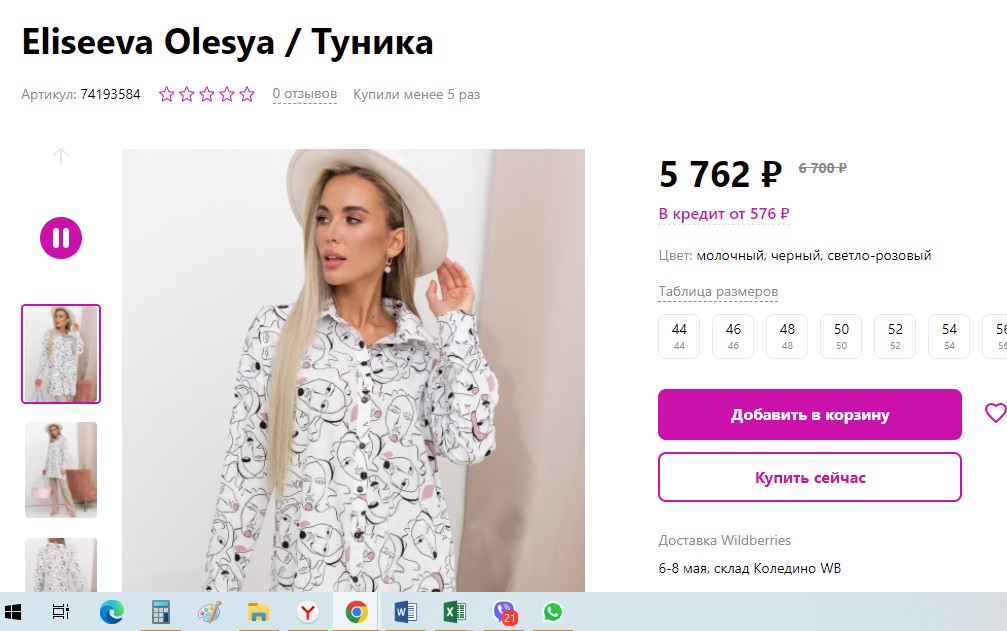The height and width of the screenshot is (631, 1007).
Task: Click the up arrow above the thumbnails
Action: (61, 156)
